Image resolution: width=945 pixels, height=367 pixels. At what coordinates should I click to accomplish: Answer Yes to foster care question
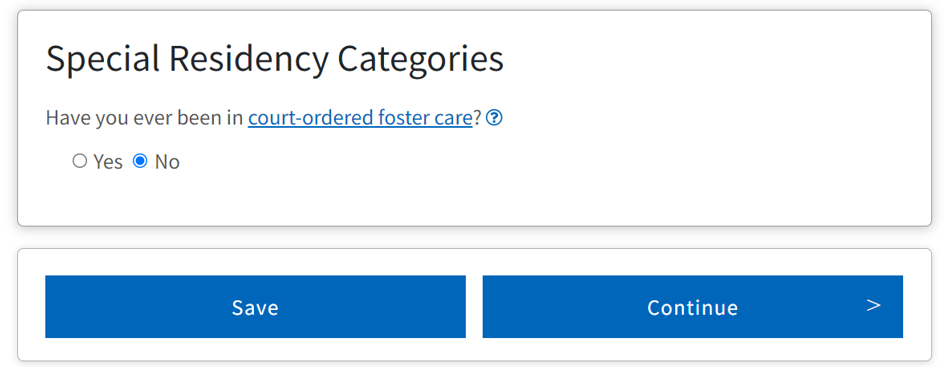point(80,162)
